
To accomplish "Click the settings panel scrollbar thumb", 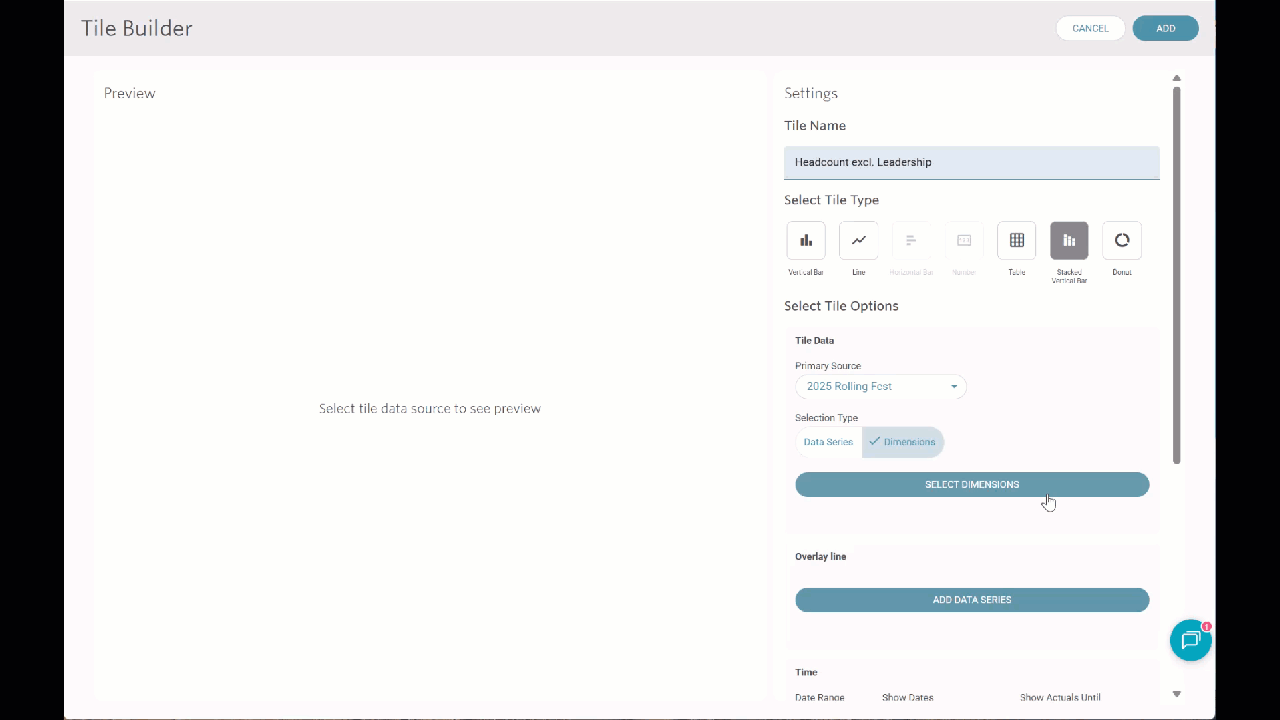I will (x=1176, y=275).
